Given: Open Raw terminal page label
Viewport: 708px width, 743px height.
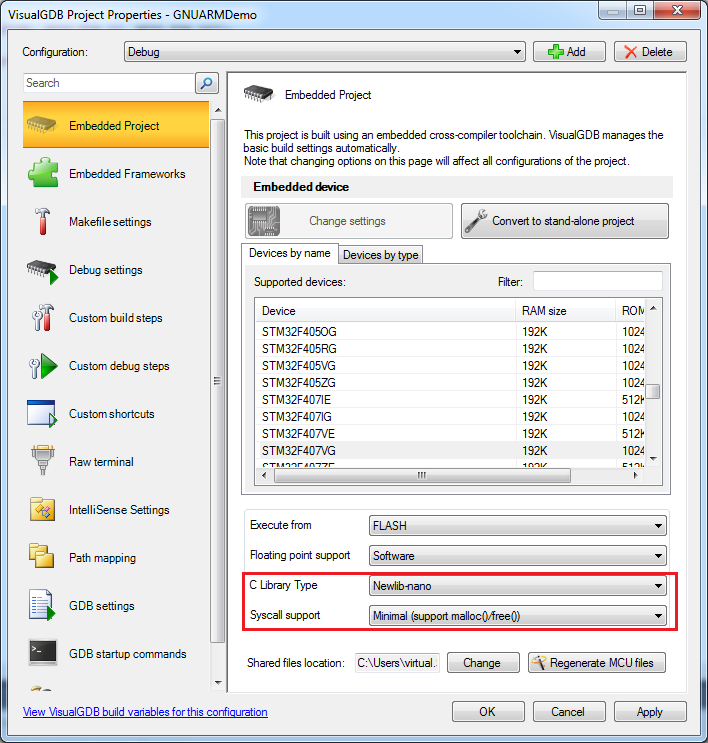Looking at the screenshot, I should [101, 462].
